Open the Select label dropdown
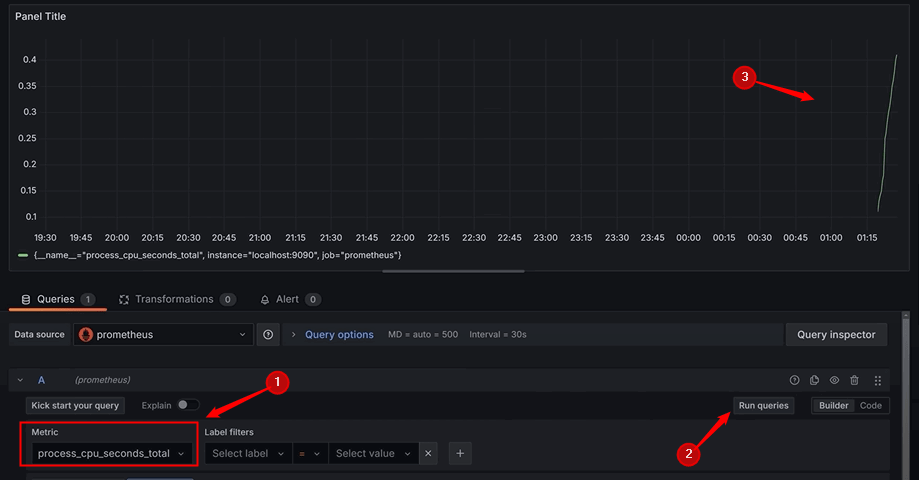The image size is (919, 480). (246, 453)
